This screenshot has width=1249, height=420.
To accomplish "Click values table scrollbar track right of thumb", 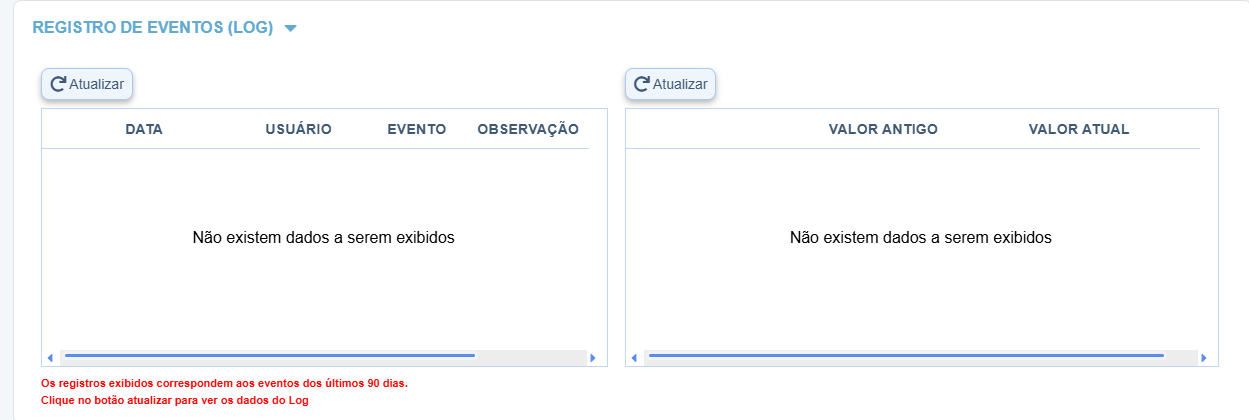I will [x=1181, y=357].
